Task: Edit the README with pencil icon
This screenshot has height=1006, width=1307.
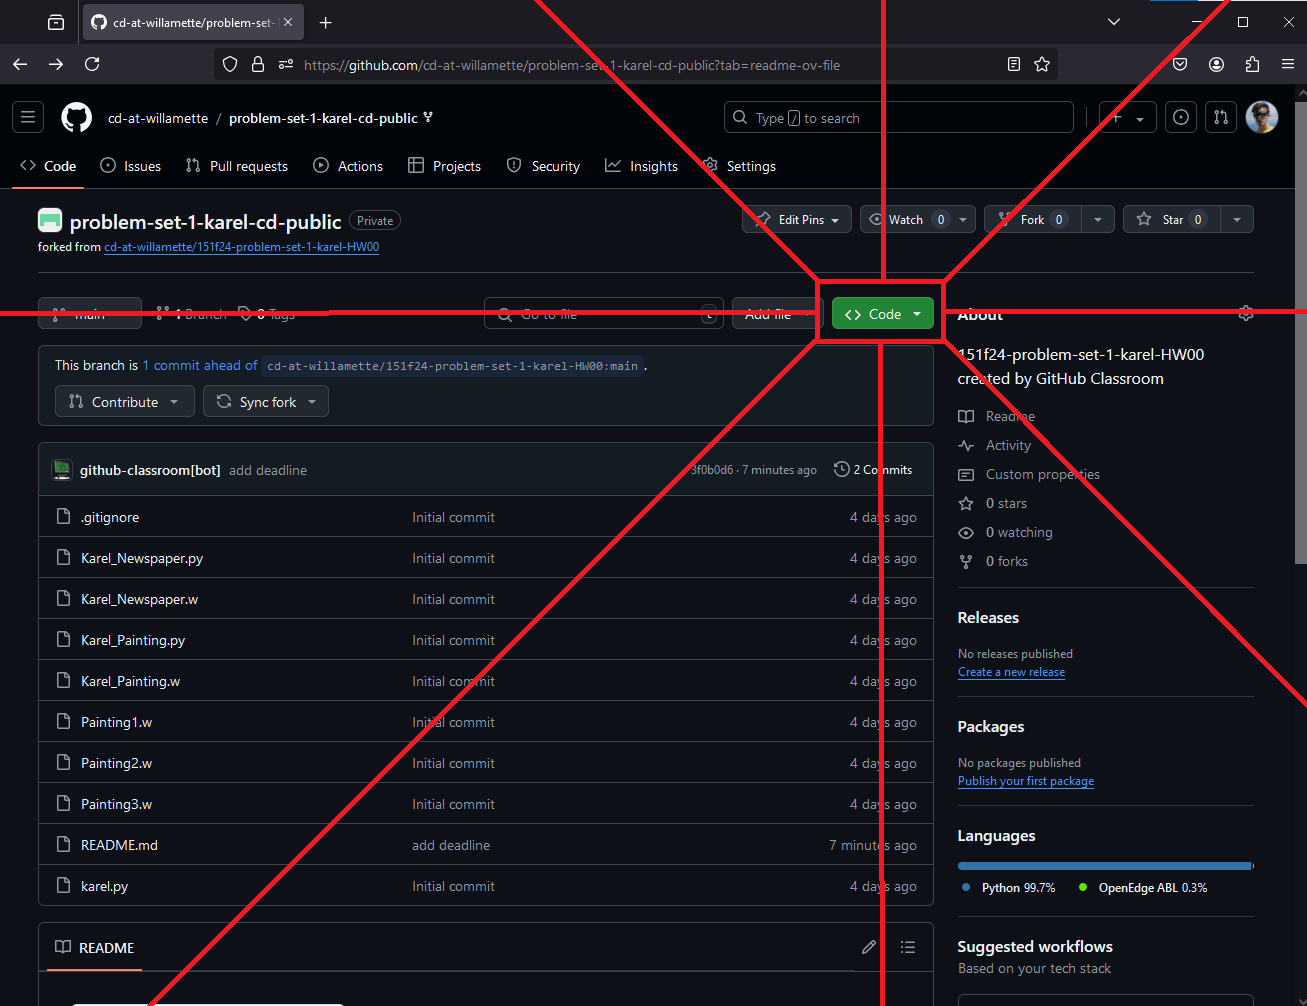Action: click(x=869, y=947)
